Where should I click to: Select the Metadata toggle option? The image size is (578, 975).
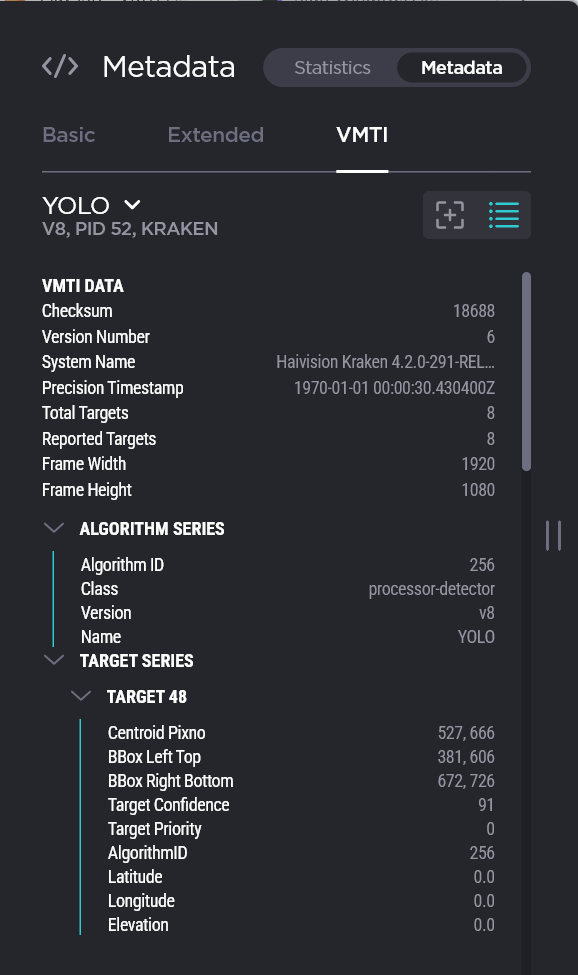[x=462, y=68]
